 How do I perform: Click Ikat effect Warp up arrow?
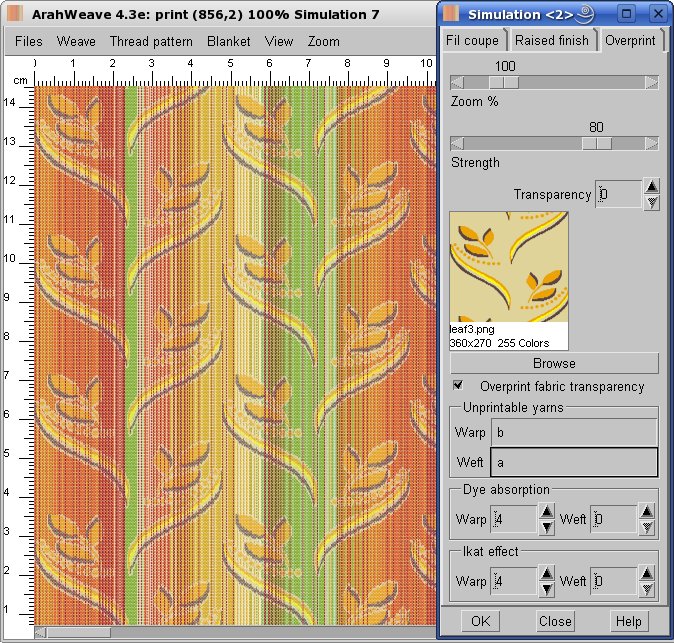point(547,573)
